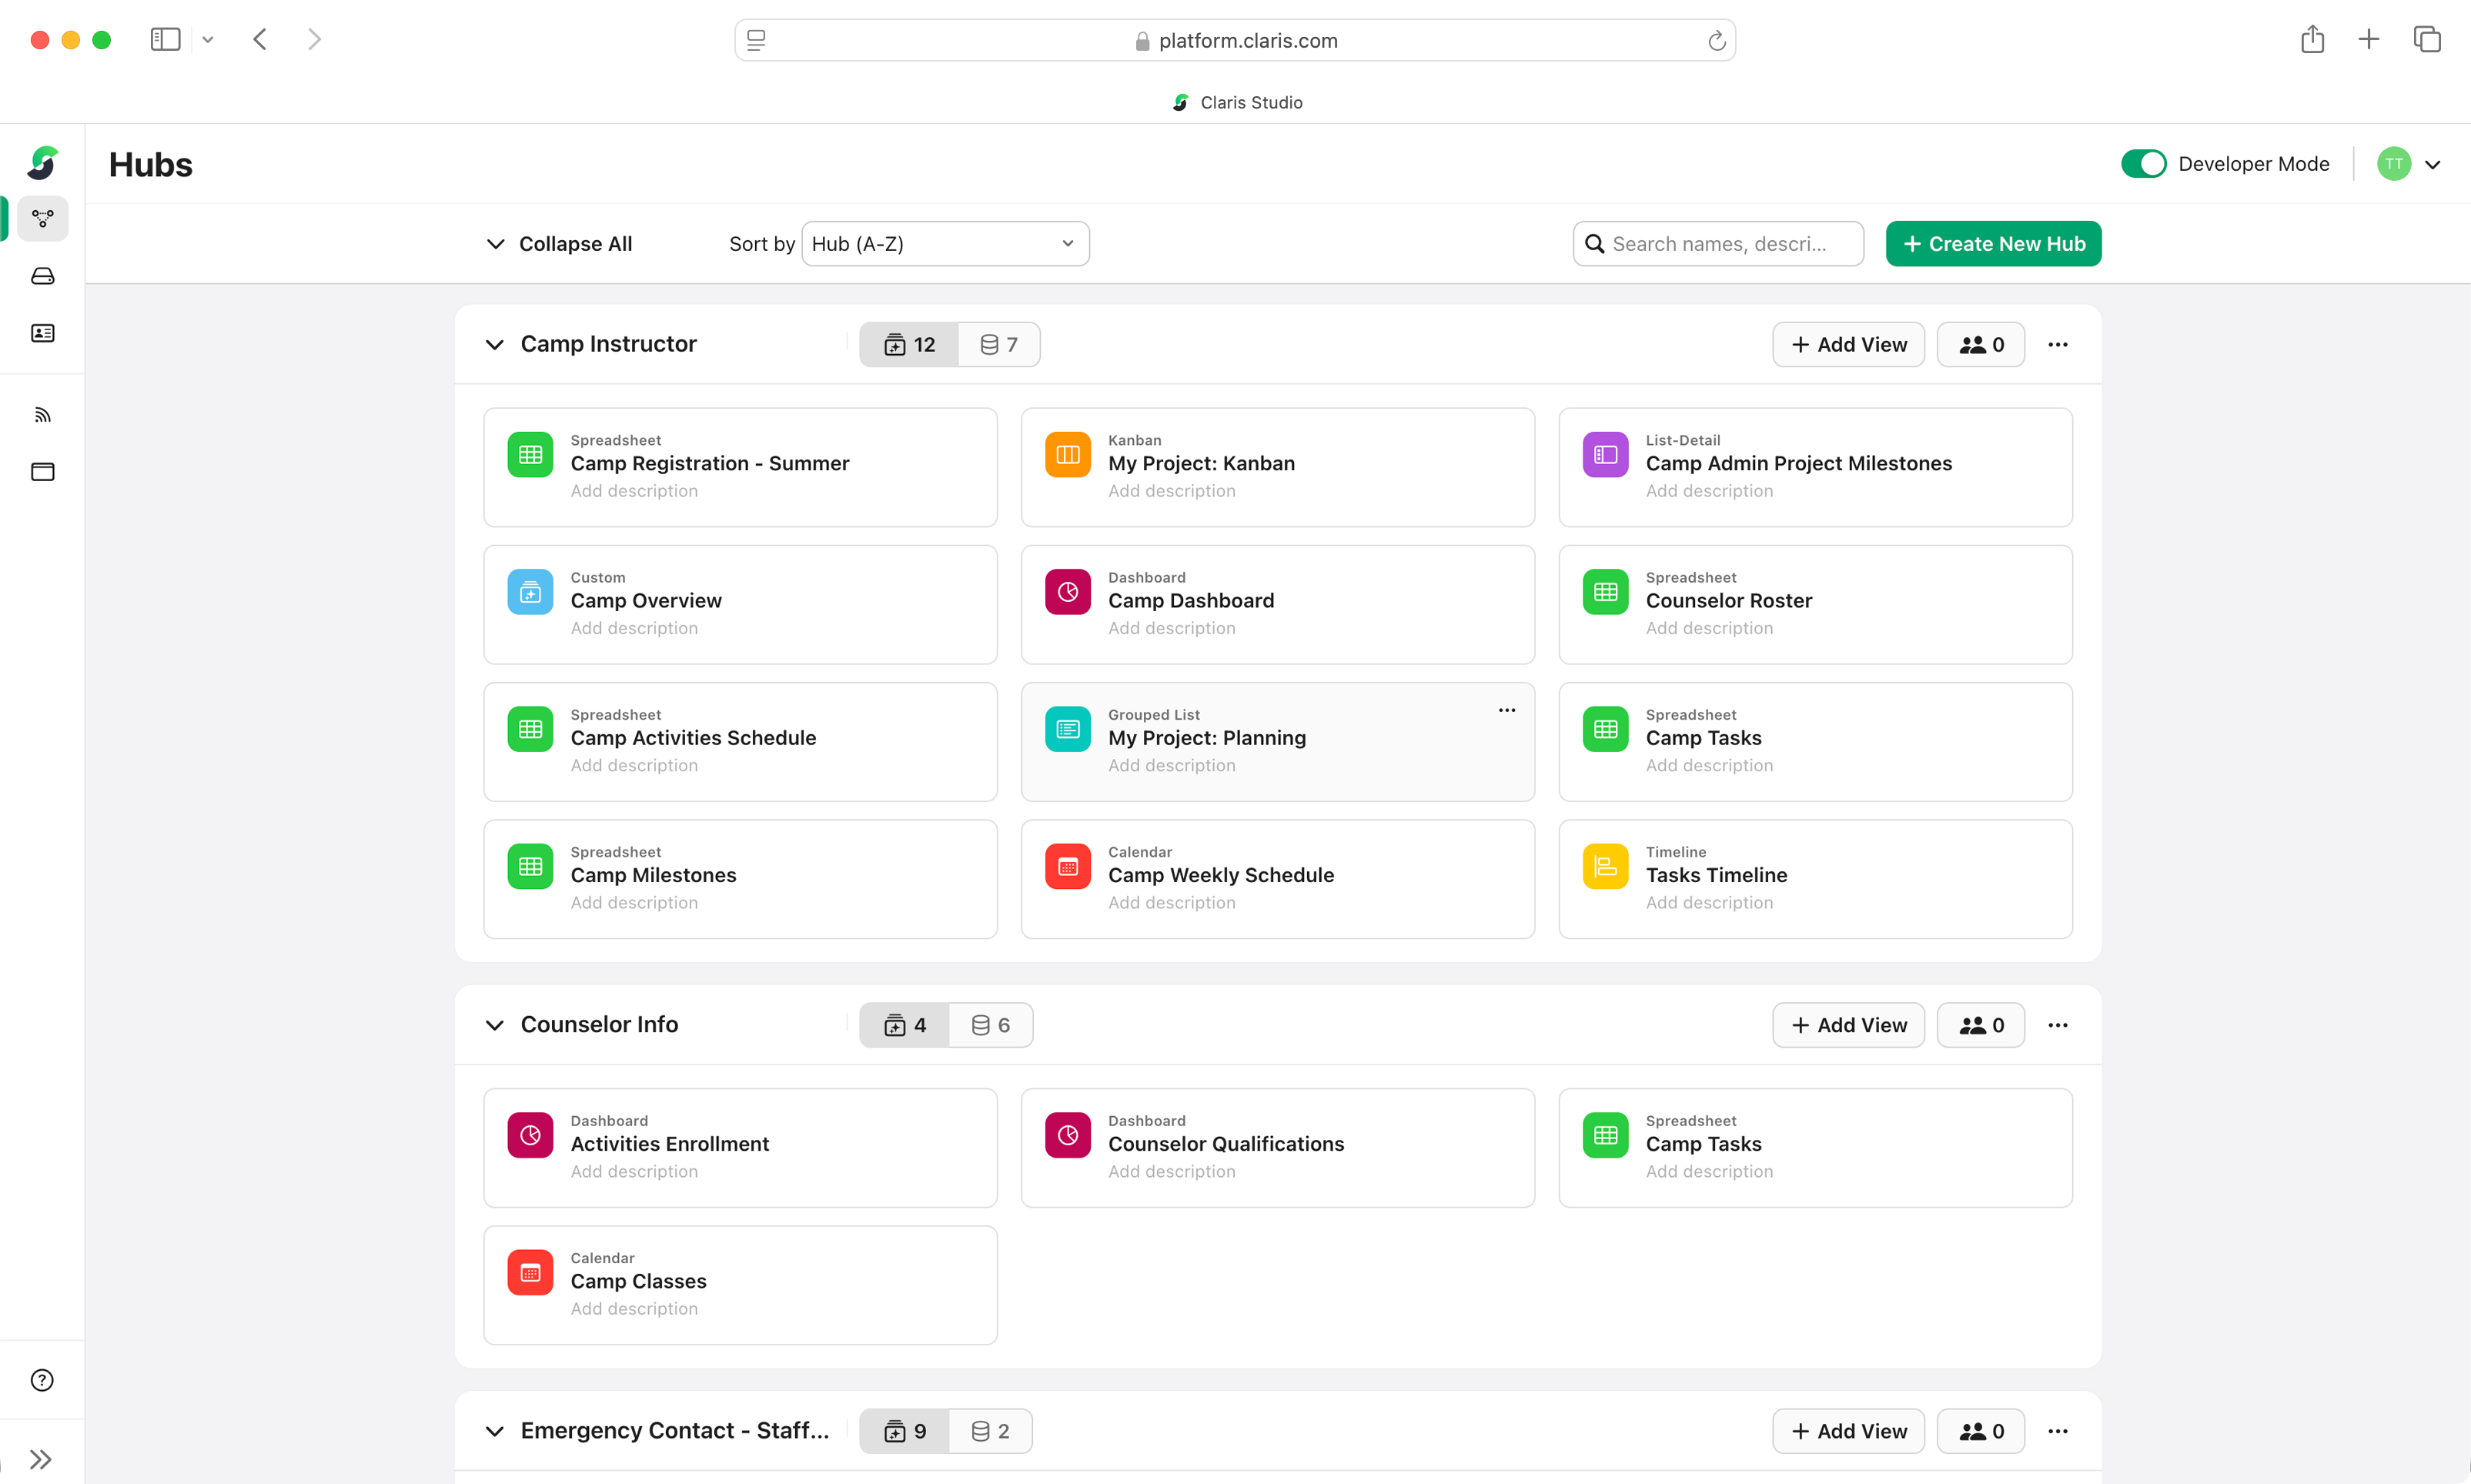The height and width of the screenshot is (1484, 2471).
Task: Open three-dot menu for Camp Instructor hub
Action: [2057, 345]
